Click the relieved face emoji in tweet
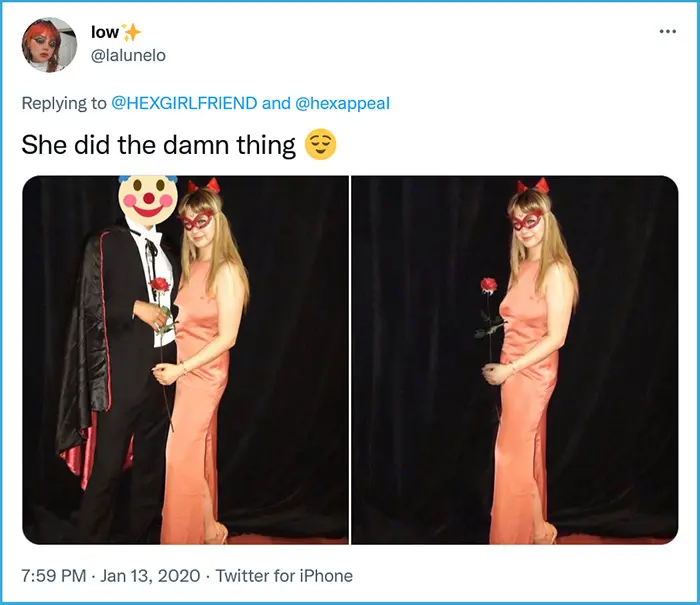 (x=320, y=146)
